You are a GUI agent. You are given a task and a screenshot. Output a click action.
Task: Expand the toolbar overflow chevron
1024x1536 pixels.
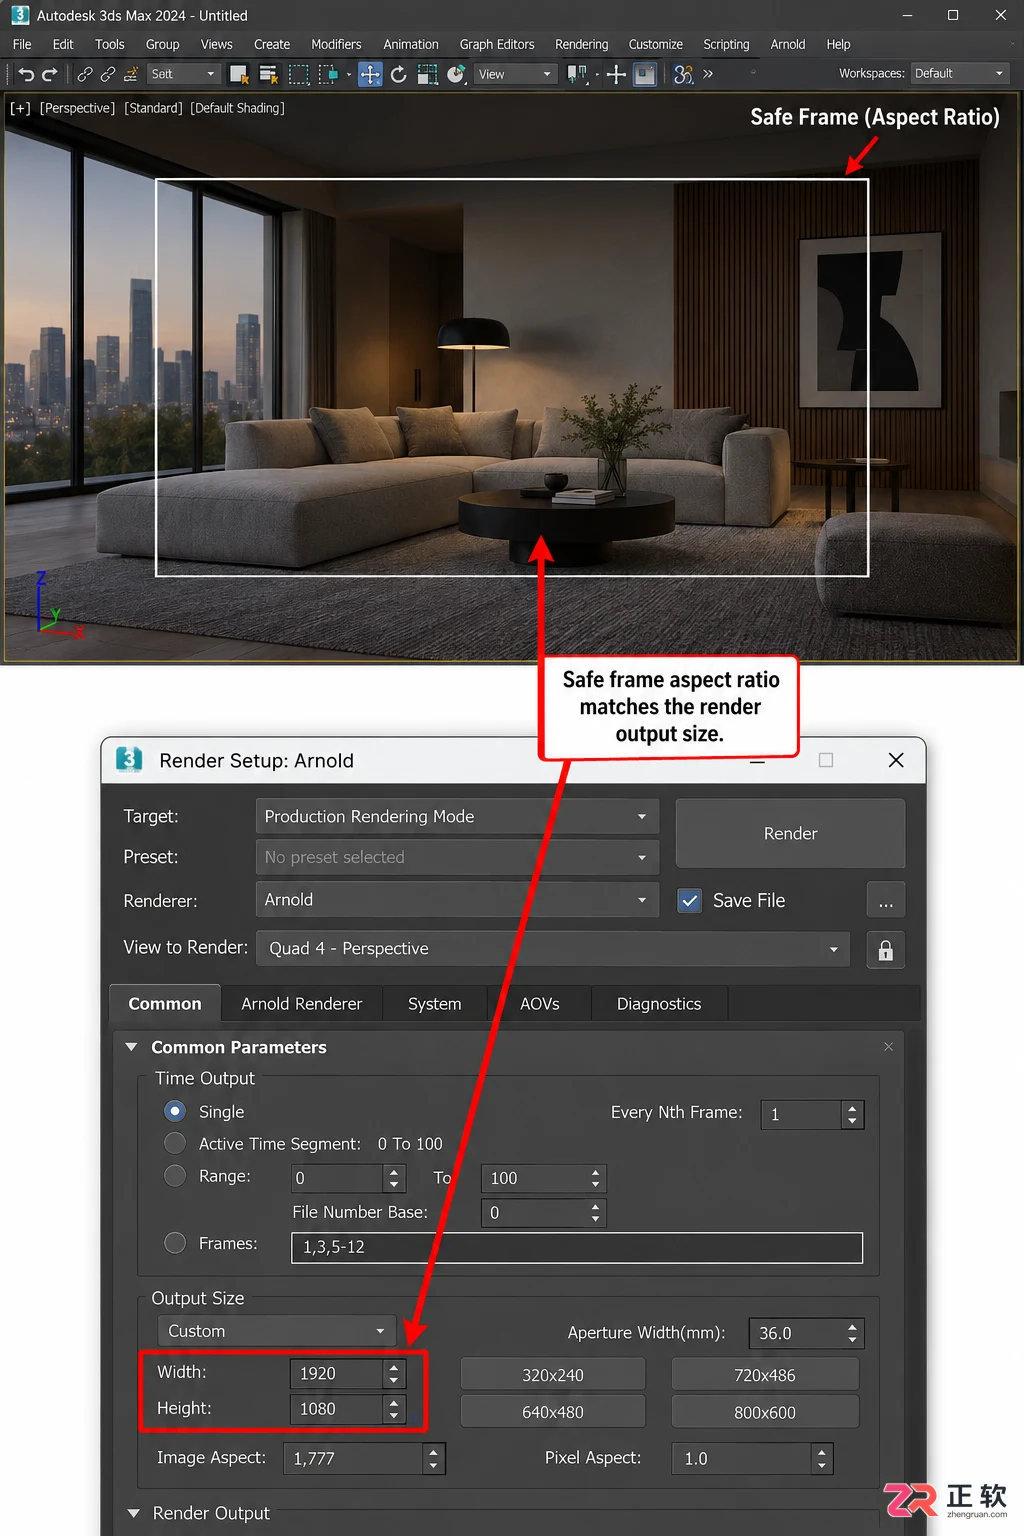click(x=708, y=74)
